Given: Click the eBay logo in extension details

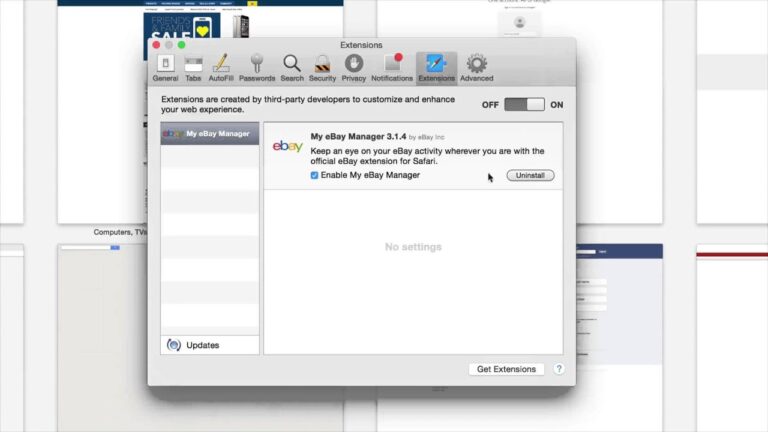Looking at the screenshot, I should [288, 146].
